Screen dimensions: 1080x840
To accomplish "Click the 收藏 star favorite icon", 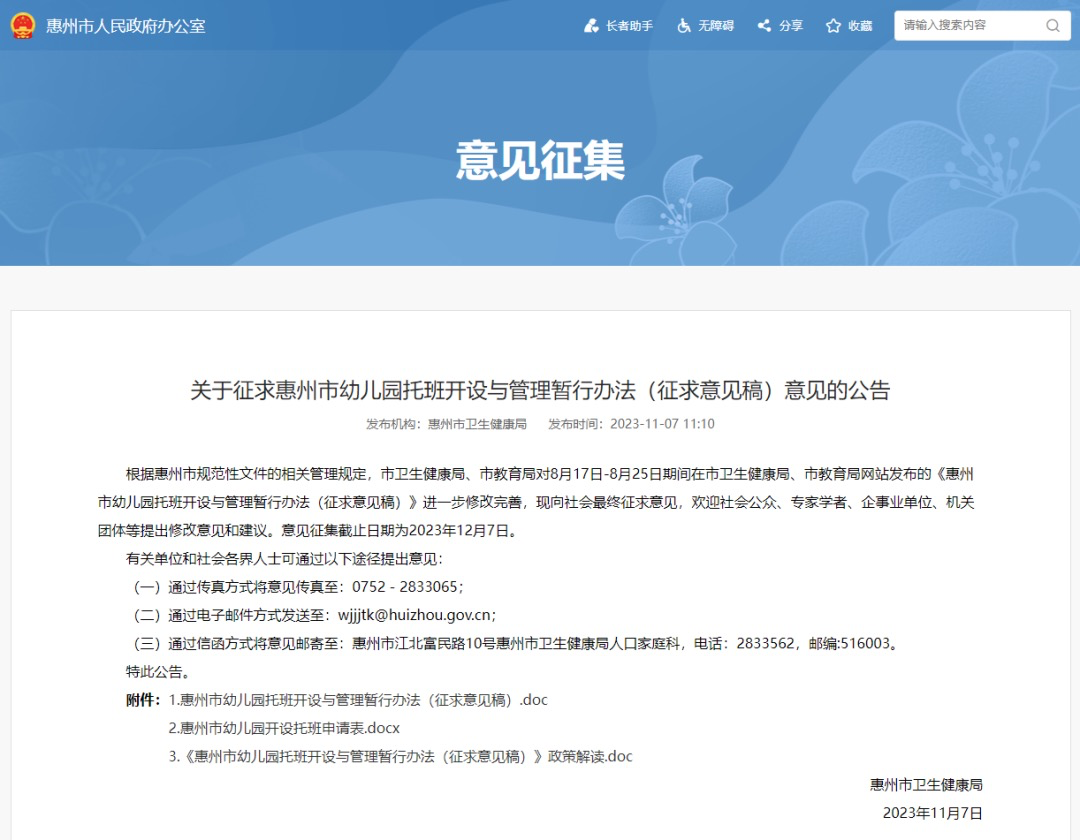I will point(833,26).
